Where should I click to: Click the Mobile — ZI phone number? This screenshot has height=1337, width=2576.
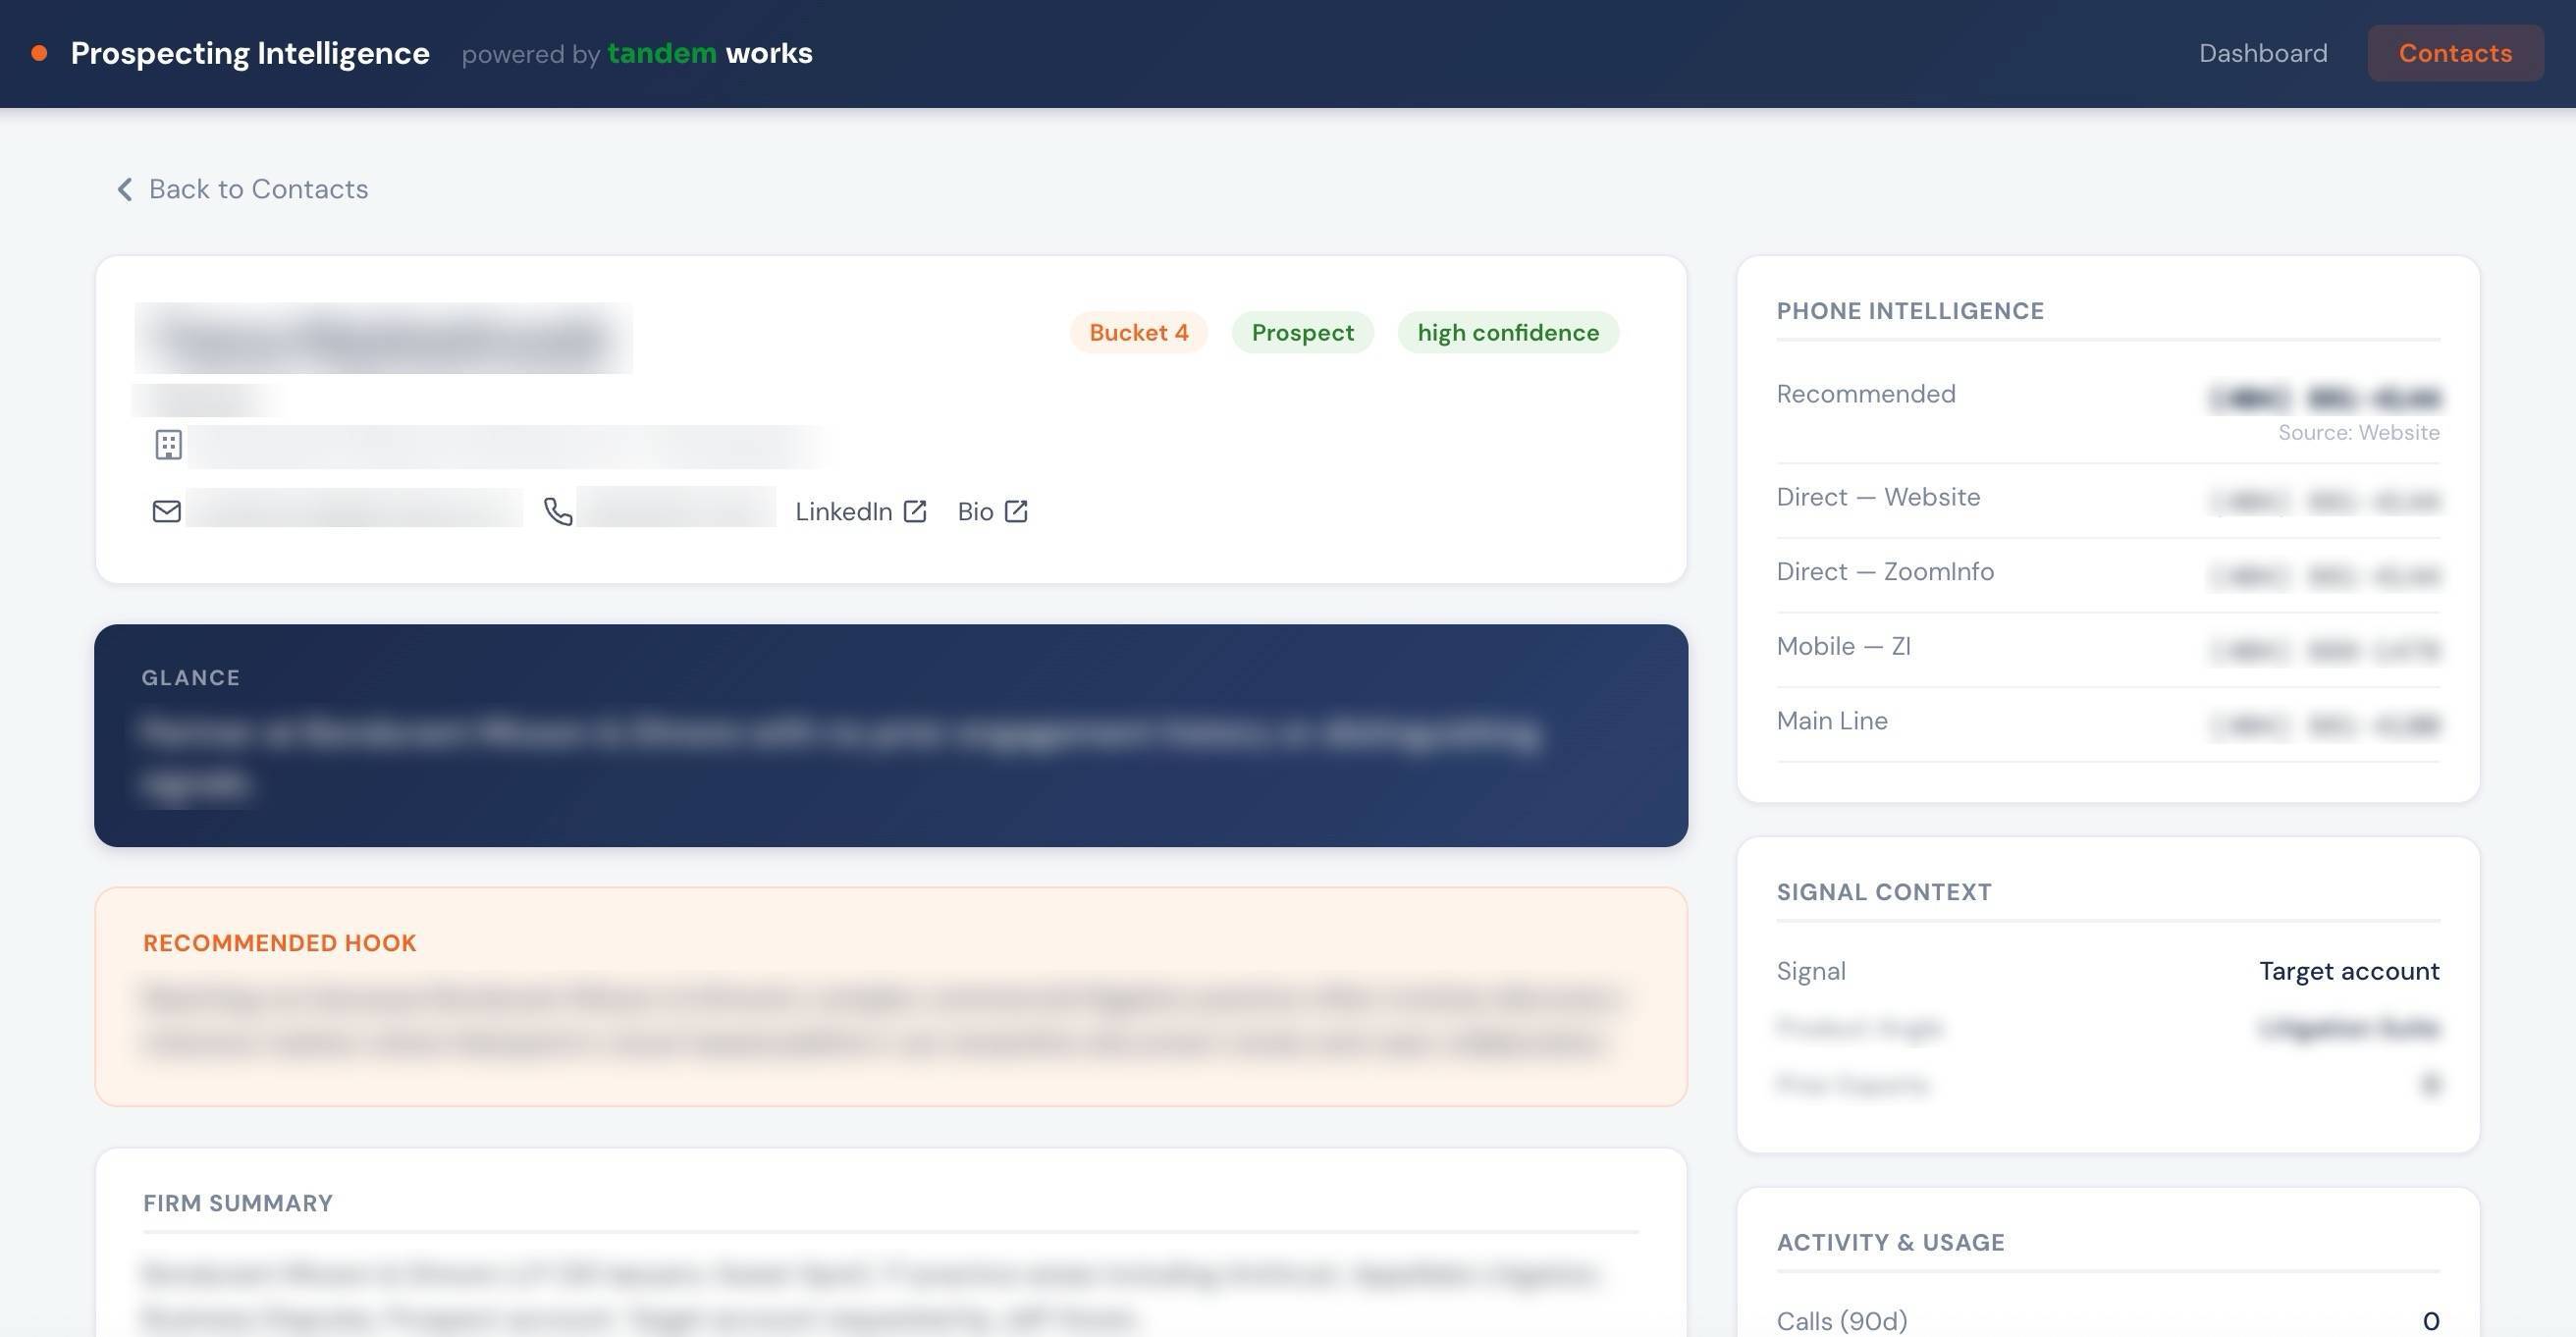(2323, 651)
